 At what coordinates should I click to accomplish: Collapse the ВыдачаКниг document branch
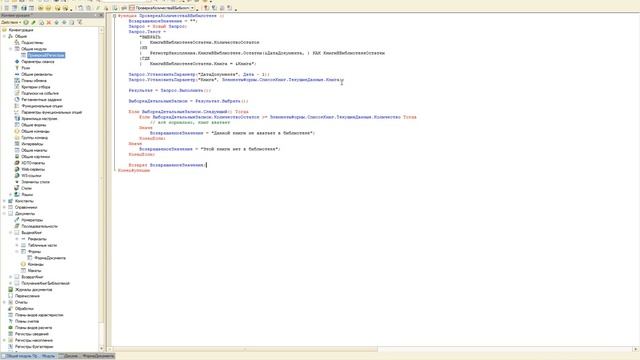(11, 233)
